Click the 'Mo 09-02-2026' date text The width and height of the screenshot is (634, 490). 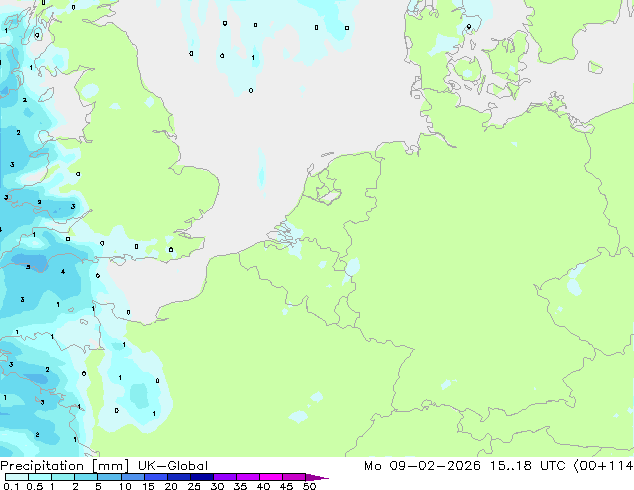(422, 466)
